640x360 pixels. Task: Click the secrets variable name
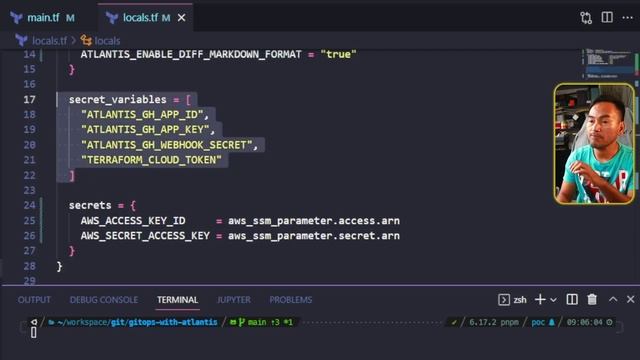click(x=90, y=205)
